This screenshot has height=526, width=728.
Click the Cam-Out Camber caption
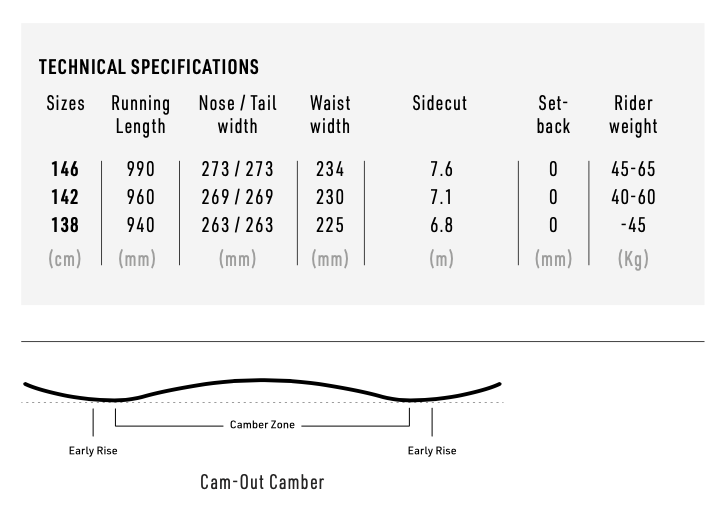coord(262,482)
